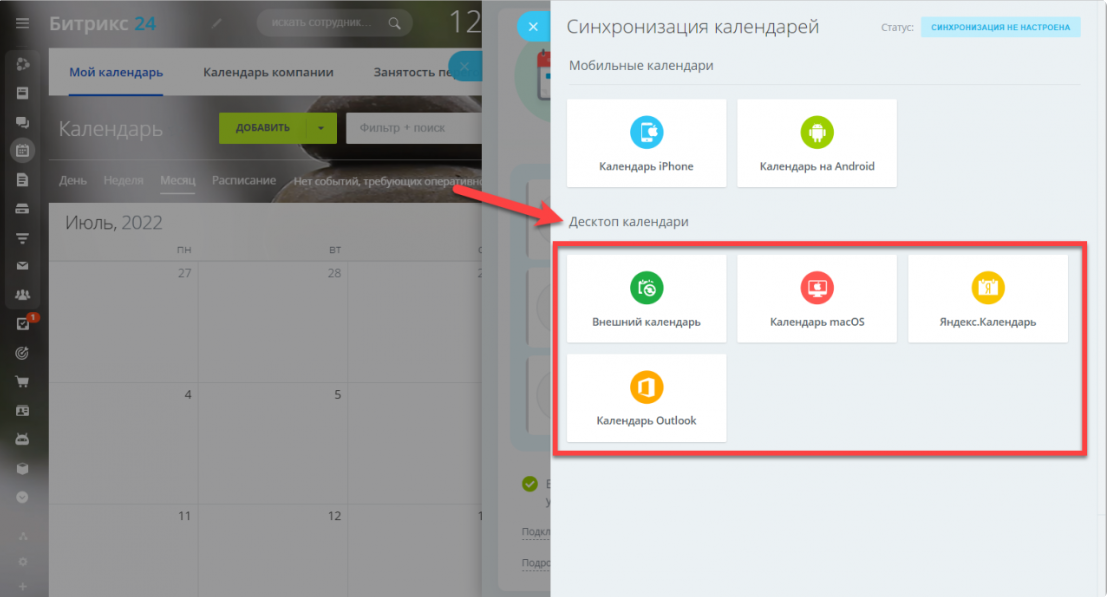Click the СИНХРОНИЗАЦИЯ НЕ НАСТРОЕНА status badge

click(x=1001, y=27)
